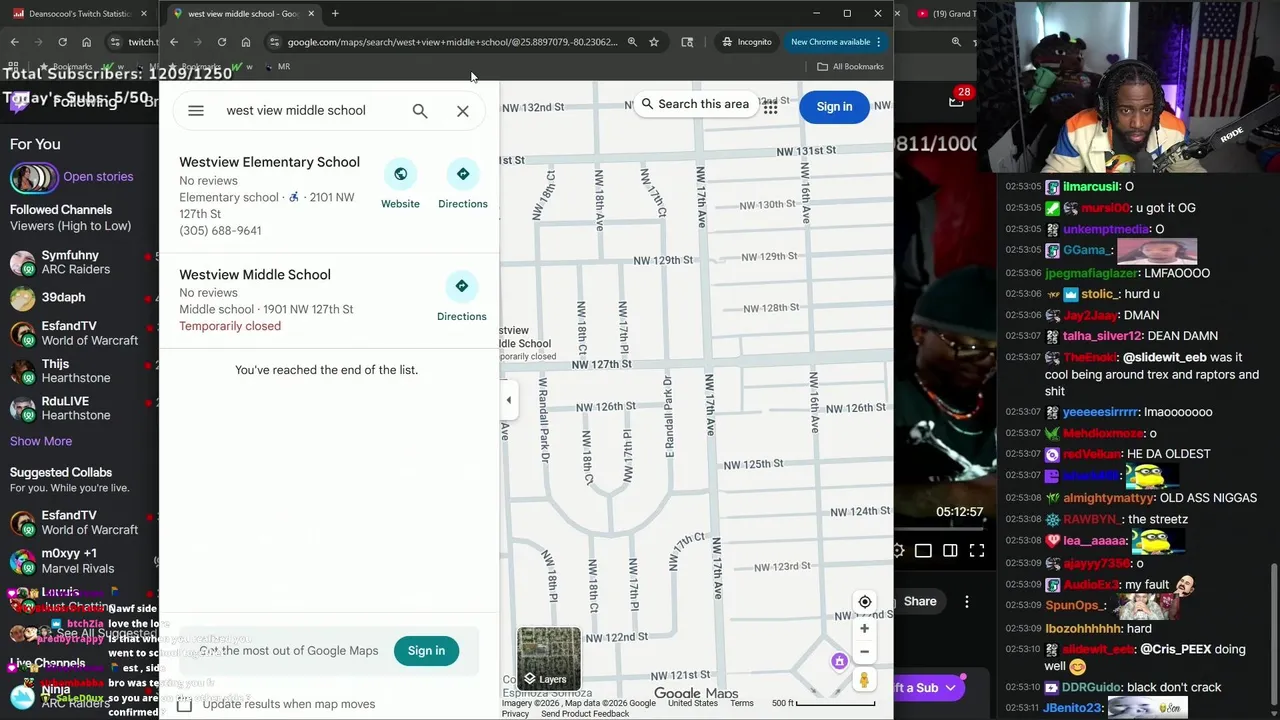Click Chrome back arrow in Maps window

pos(174,42)
